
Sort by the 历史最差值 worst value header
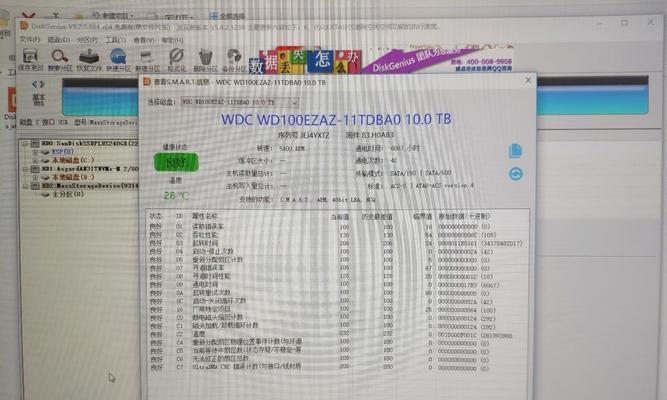[377, 217]
